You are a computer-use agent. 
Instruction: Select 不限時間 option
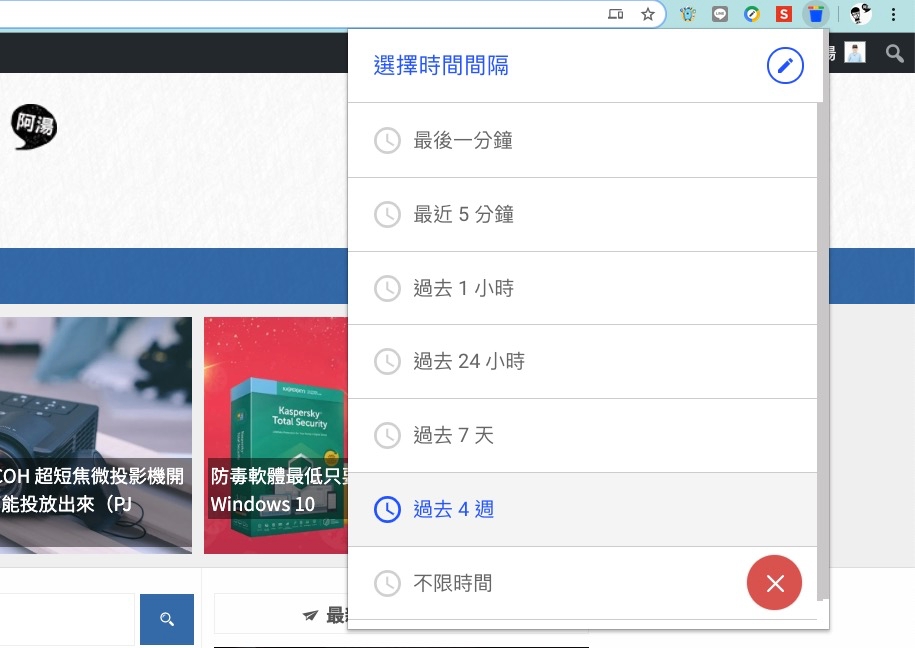[582, 583]
